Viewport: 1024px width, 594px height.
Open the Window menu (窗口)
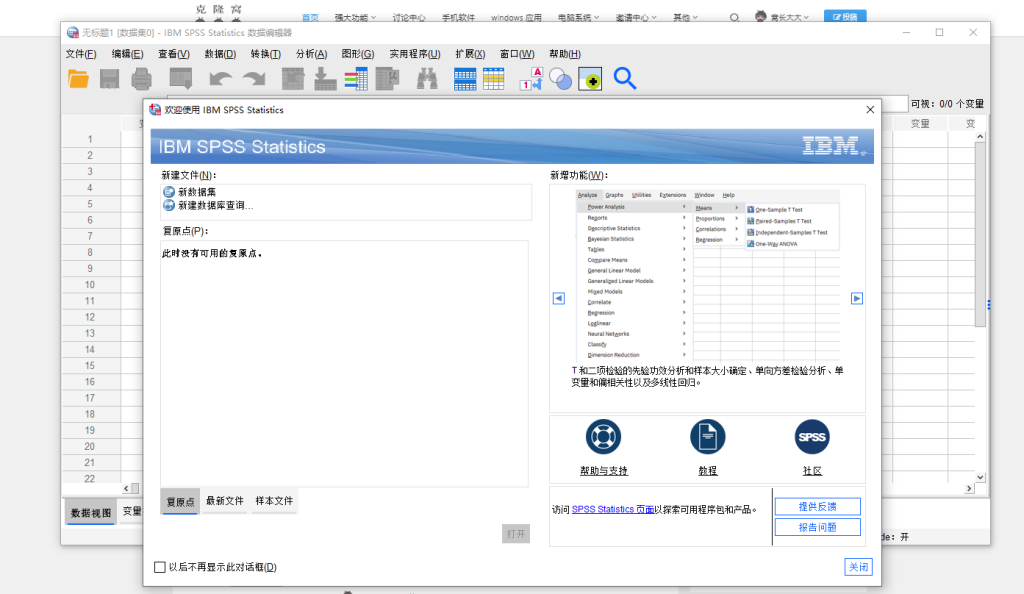pyautogui.click(x=517, y=54)
